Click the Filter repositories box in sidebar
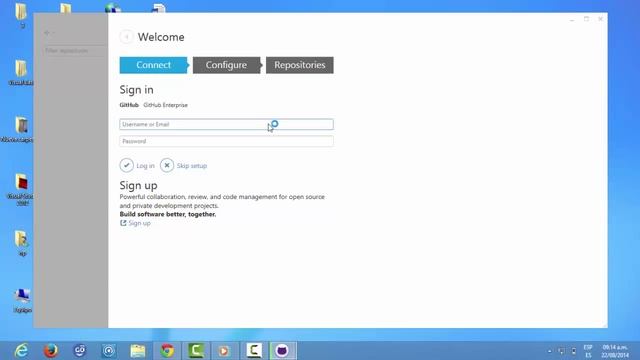The width and height of the screenshot is (640, 360). point(75,51)
